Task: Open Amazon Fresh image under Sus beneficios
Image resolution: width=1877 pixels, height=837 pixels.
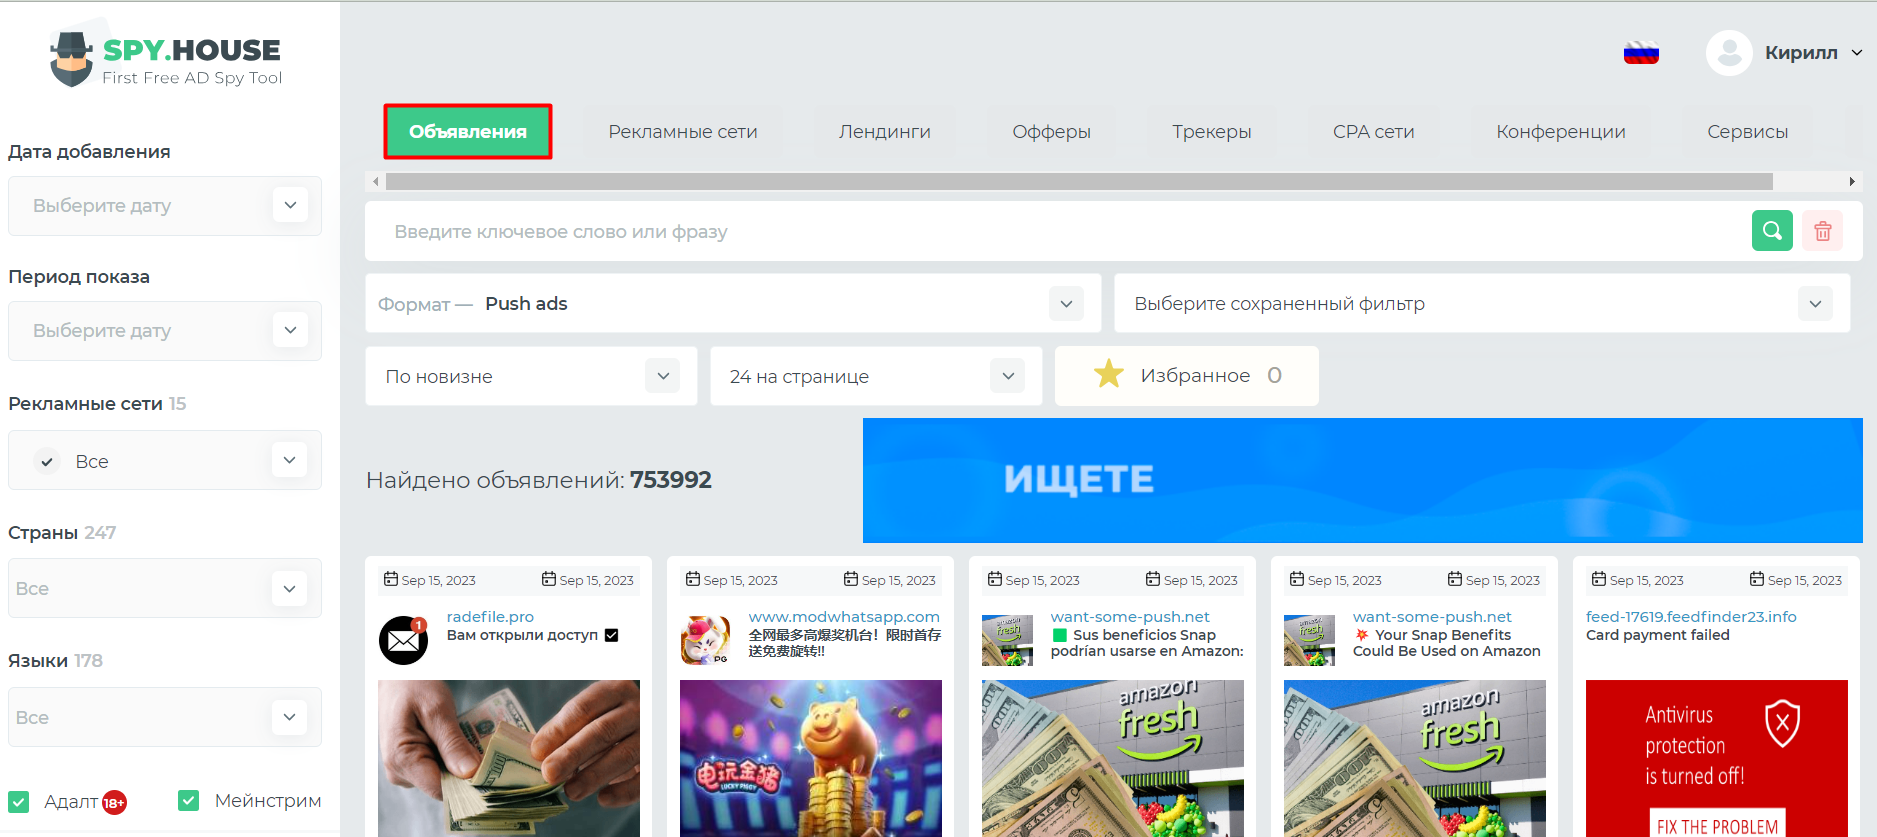Action: coord(1113,758)
